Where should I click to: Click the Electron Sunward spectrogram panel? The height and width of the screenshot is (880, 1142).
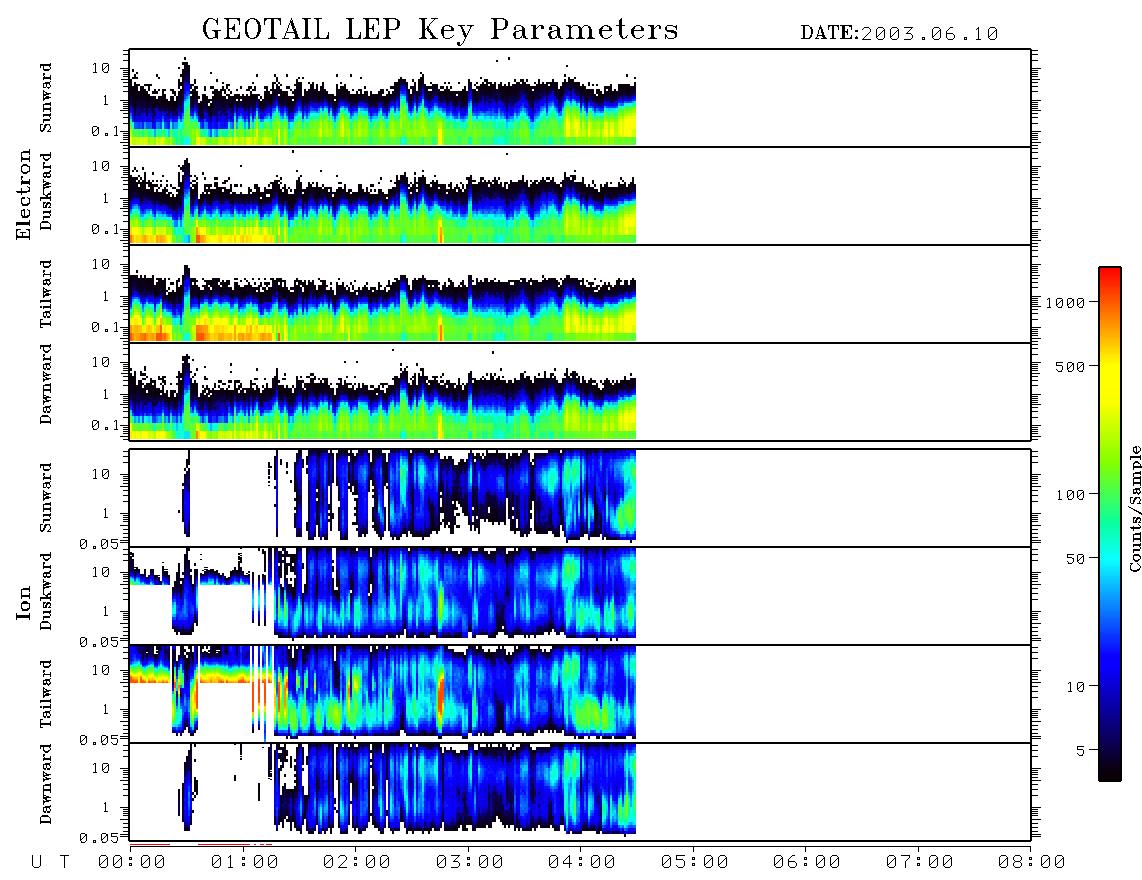coord(580,98)
